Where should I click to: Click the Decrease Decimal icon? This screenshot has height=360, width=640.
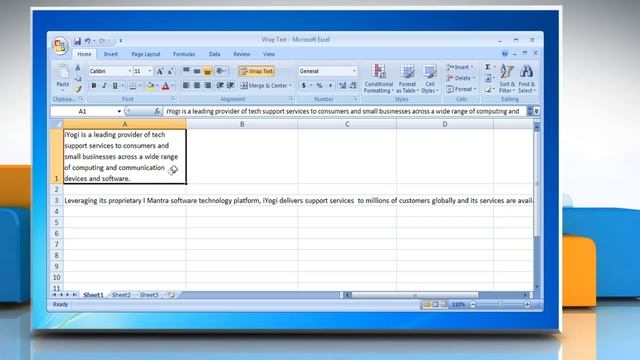click(x=353, y=85)
